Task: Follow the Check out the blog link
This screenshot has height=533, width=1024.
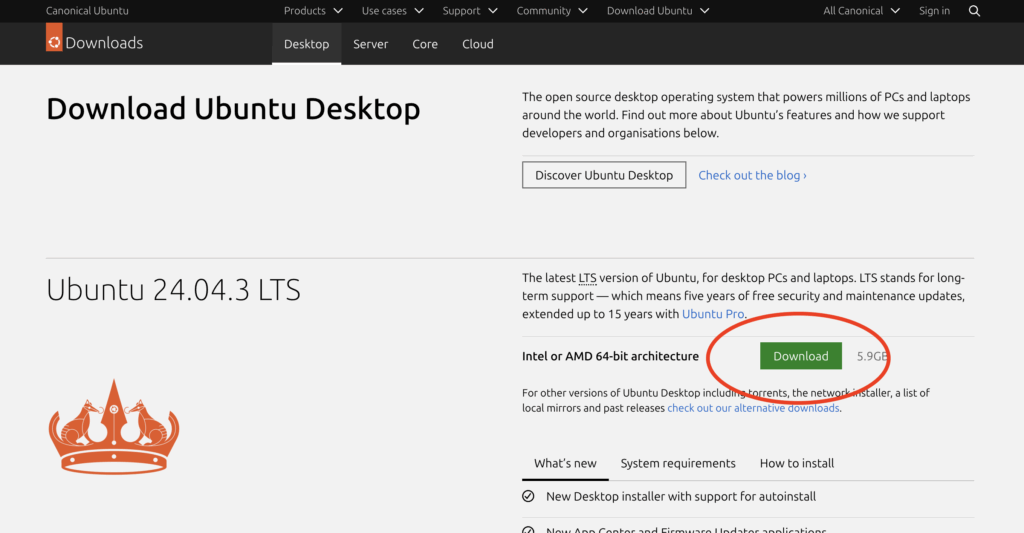Action: pos(752,175)
